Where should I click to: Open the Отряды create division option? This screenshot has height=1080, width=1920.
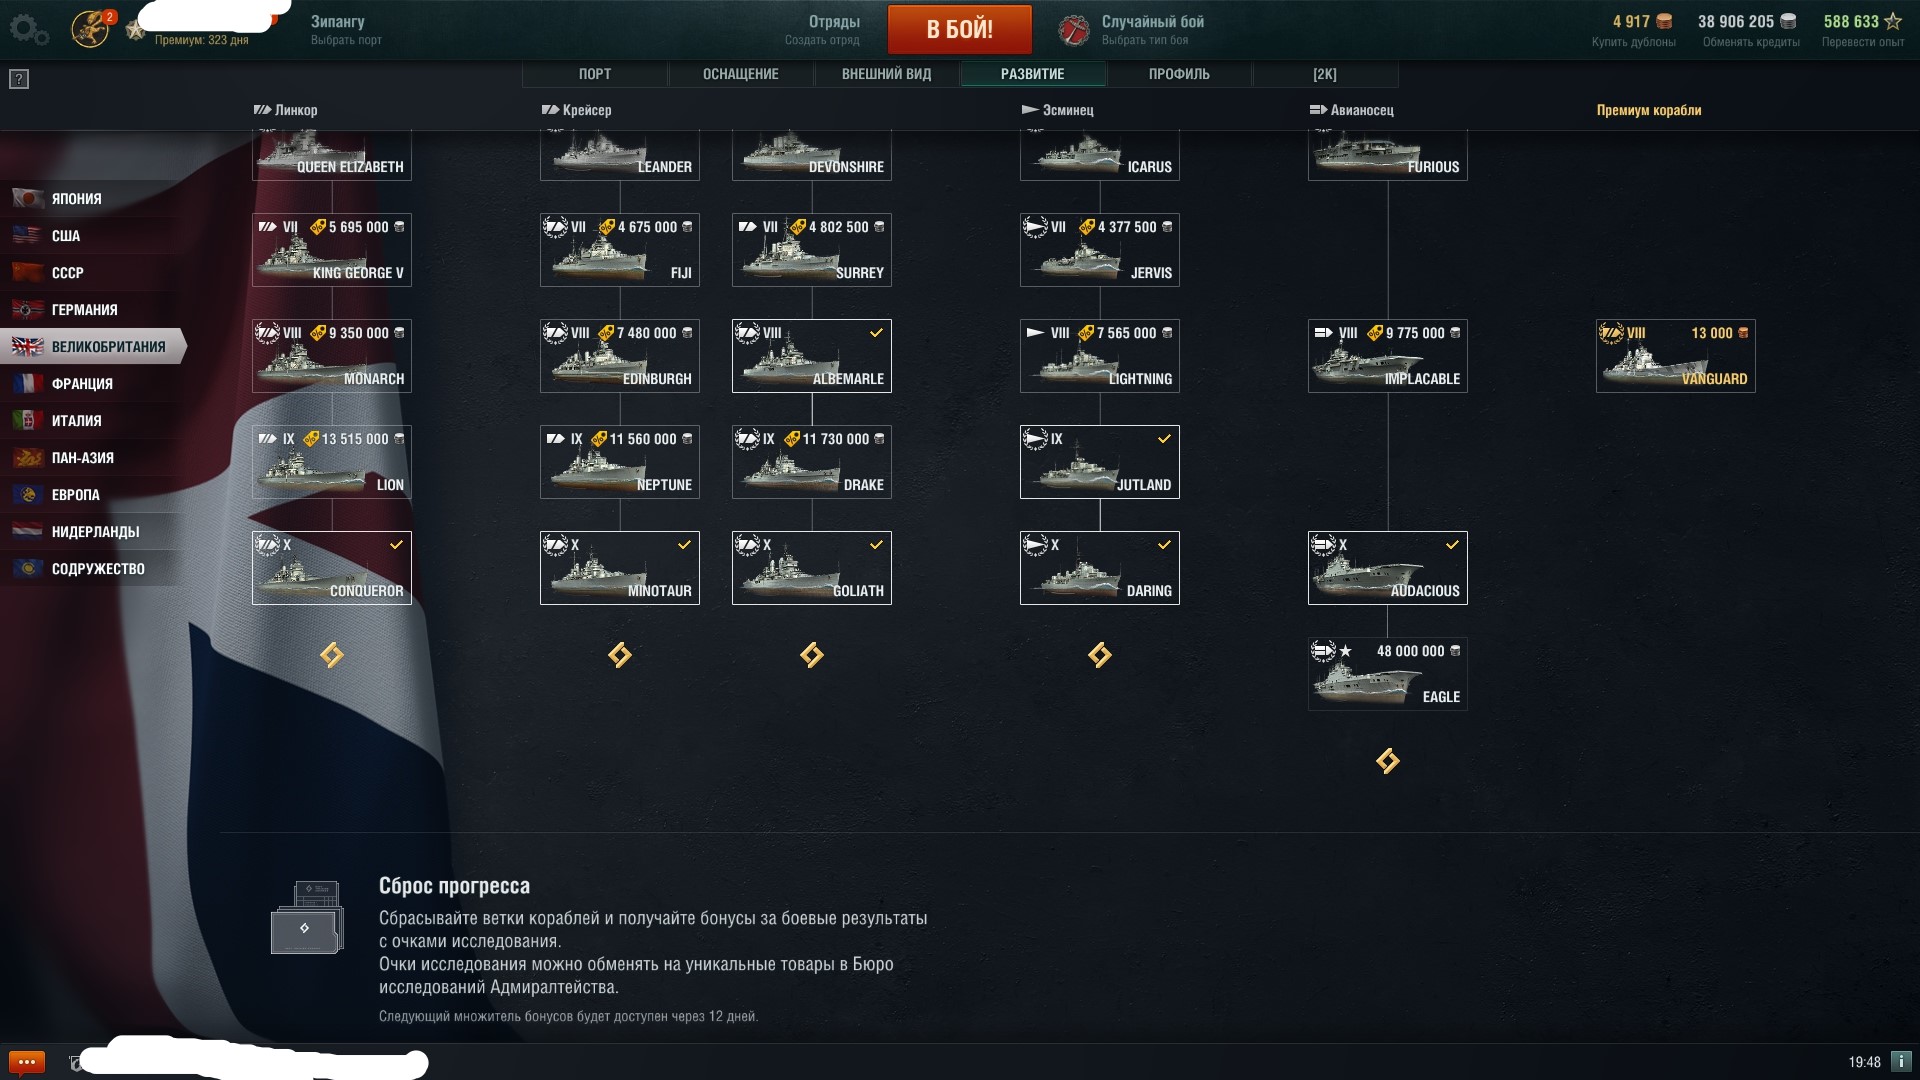tap(822, 29)
